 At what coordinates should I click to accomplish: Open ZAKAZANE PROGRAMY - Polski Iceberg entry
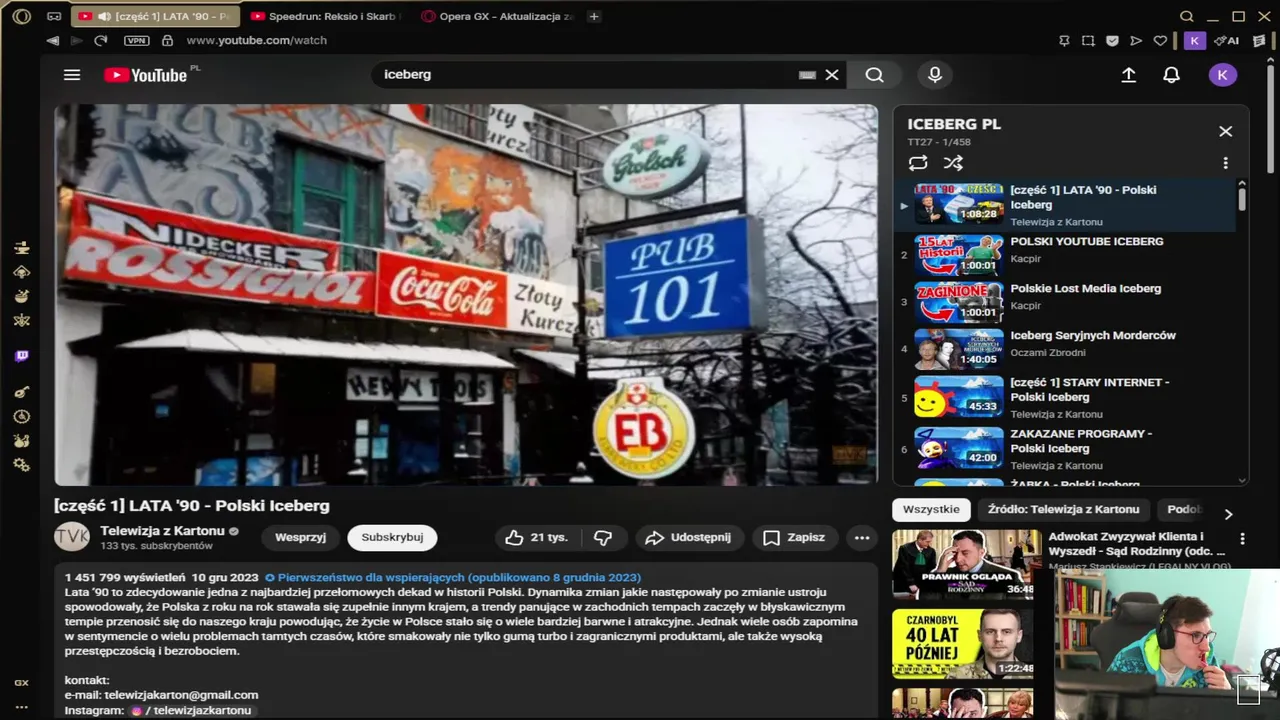click(1066, 449)
